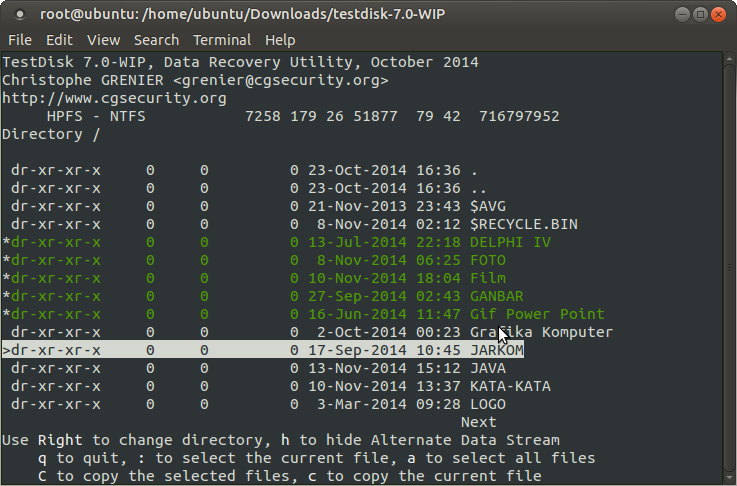
Task: Click the GANBAR directory entry
Action: click(x=497, y=296)
